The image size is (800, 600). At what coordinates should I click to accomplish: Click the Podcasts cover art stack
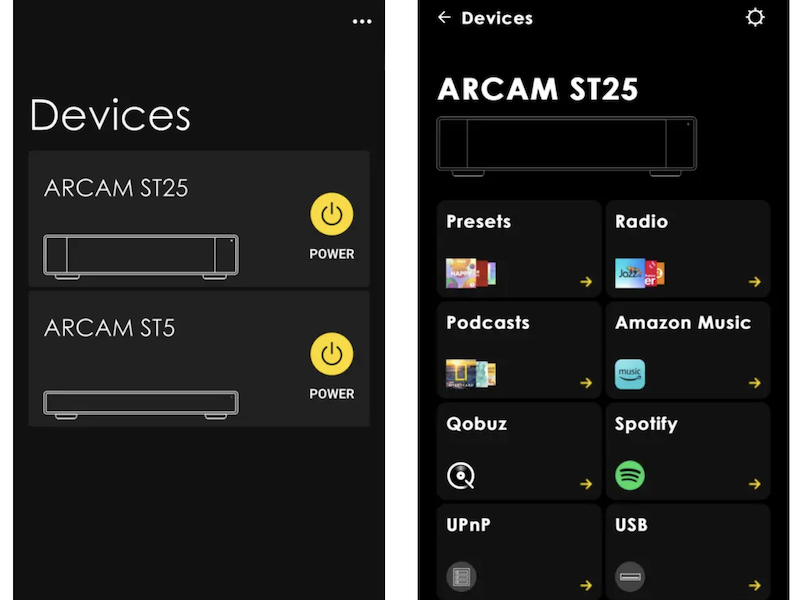471,374
